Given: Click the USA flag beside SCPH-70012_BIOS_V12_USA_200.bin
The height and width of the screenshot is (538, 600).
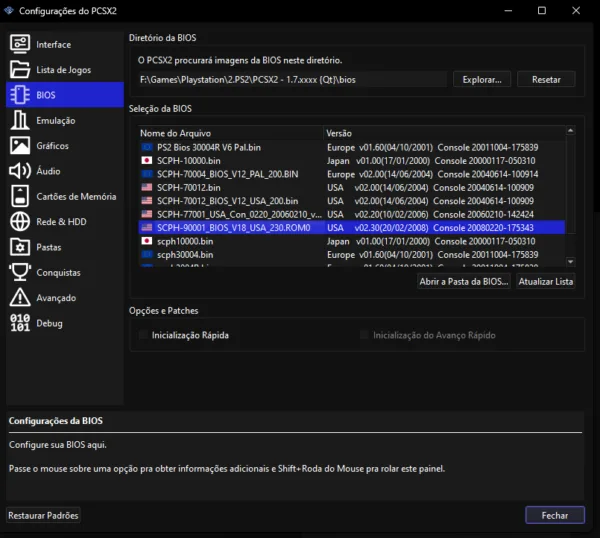Looking at the screenshot, I should [x=147, y=201].
